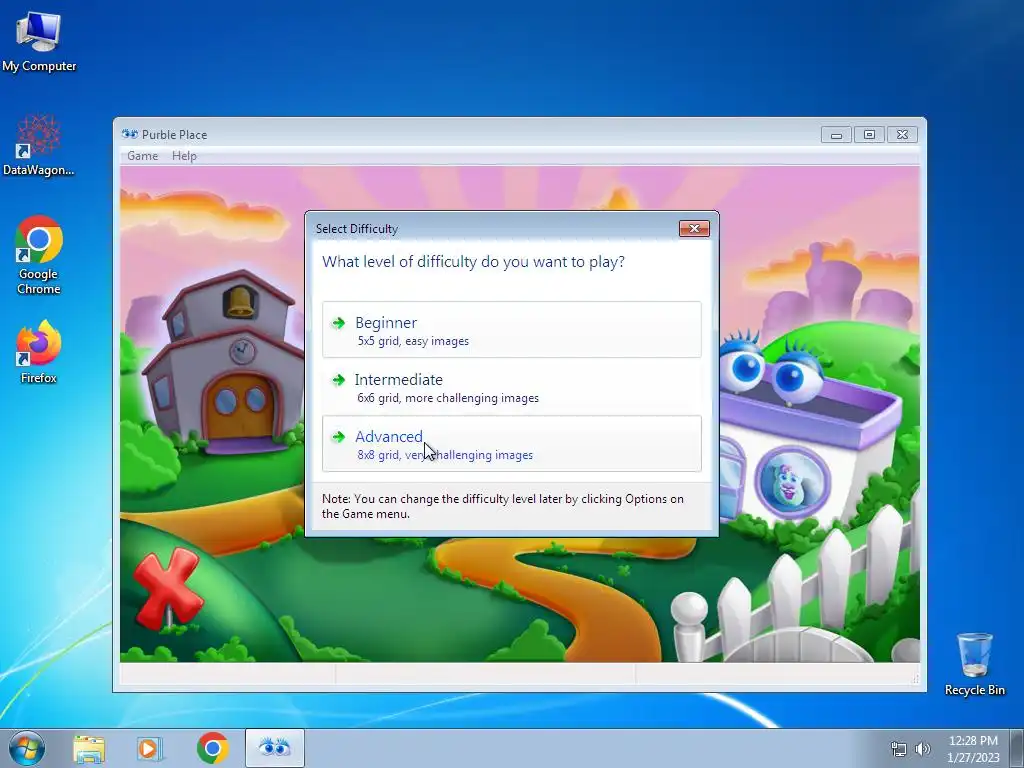Viewport: 1024px width, 768px height.
Task: Select the Firefox desktop shortcut
Action: pyautogui.click(x=39, y=352)
